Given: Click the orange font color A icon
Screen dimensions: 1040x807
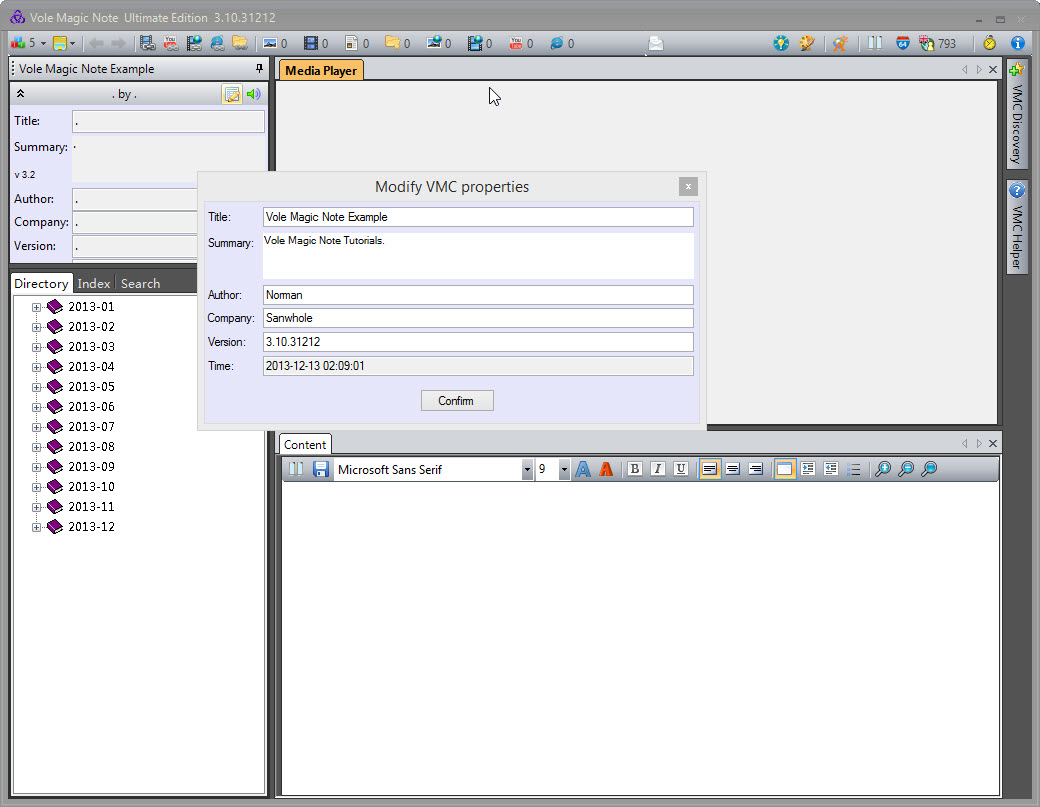Looking at the screenshot, I should click(606, 469).
